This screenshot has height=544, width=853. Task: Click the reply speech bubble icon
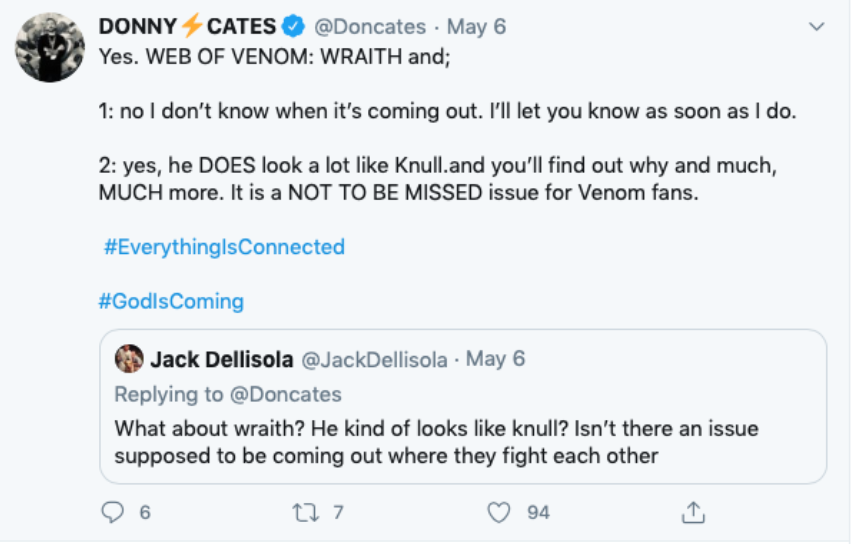click(112, 512)
